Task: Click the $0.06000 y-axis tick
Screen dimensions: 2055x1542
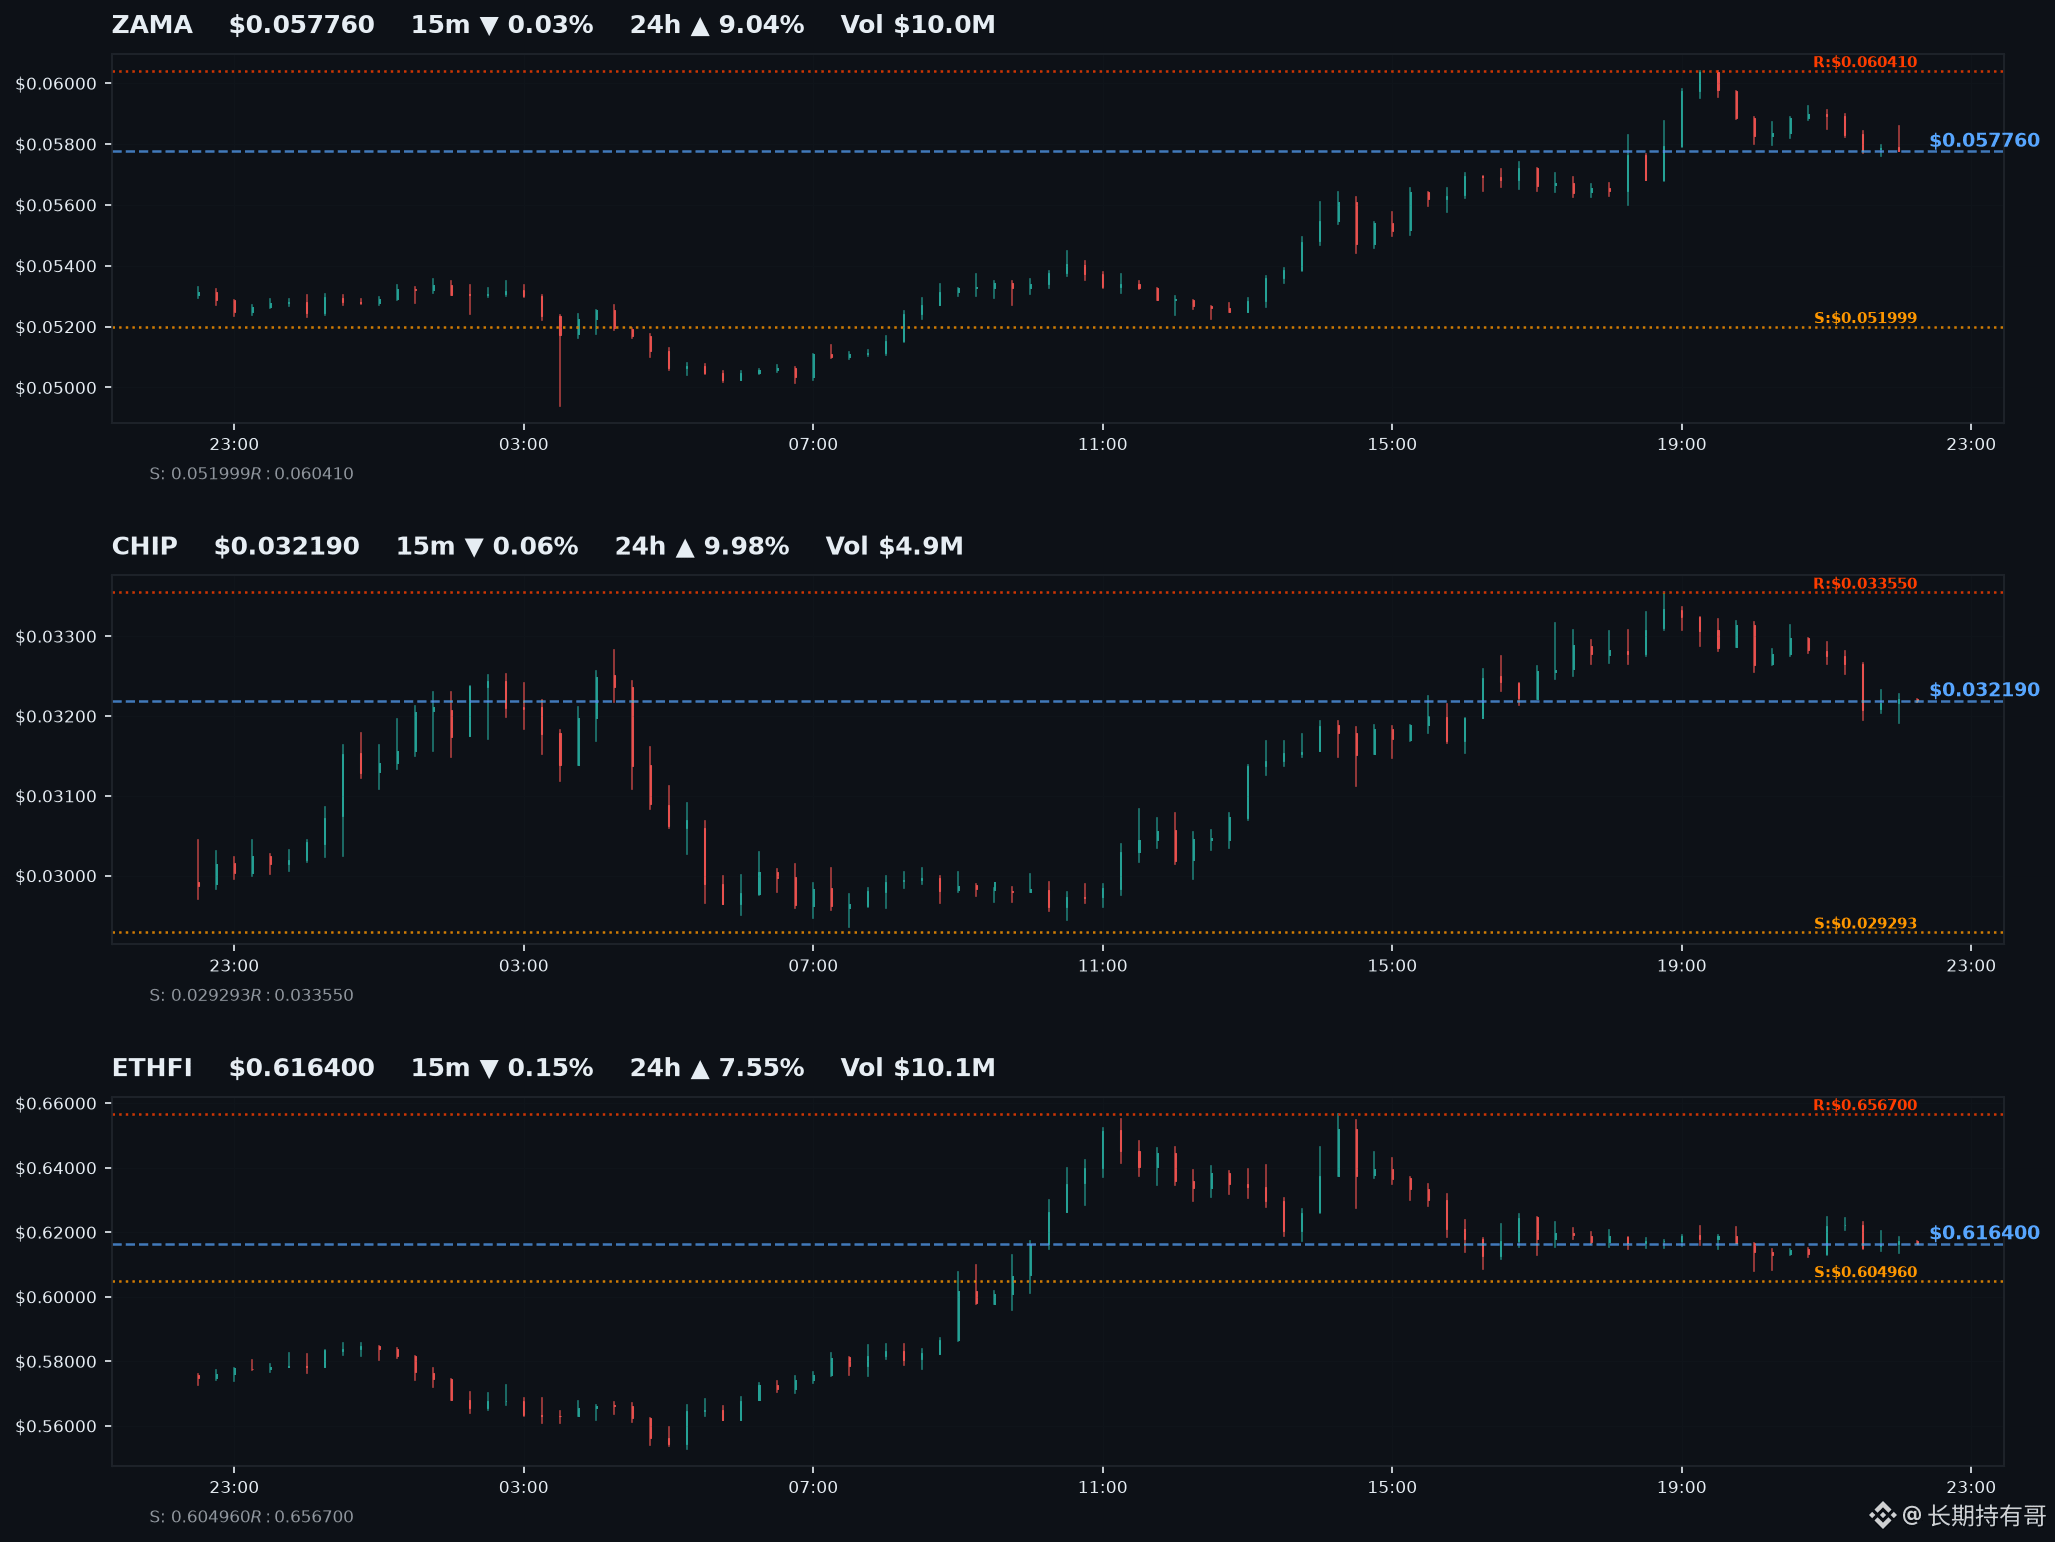Action: 56,83
